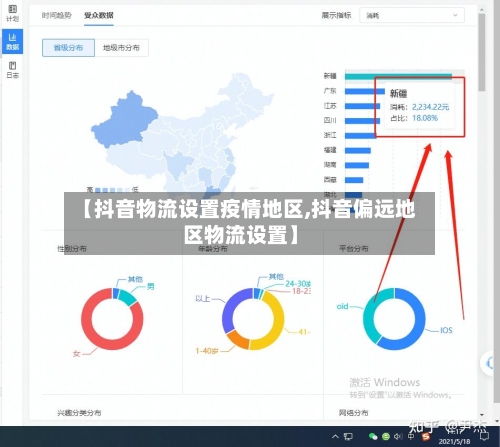500x447 pixels.
Task: Click the 浙江 row label in the bar chart
Action: [x=330, y=135]
